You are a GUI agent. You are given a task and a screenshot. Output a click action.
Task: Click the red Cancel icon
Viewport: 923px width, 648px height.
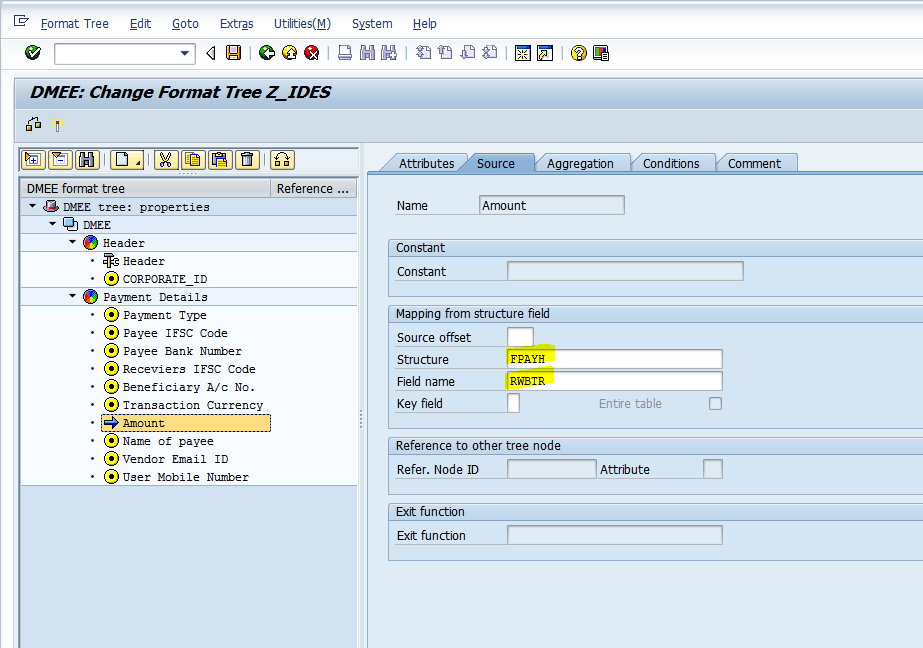click(x=312, y=53)
